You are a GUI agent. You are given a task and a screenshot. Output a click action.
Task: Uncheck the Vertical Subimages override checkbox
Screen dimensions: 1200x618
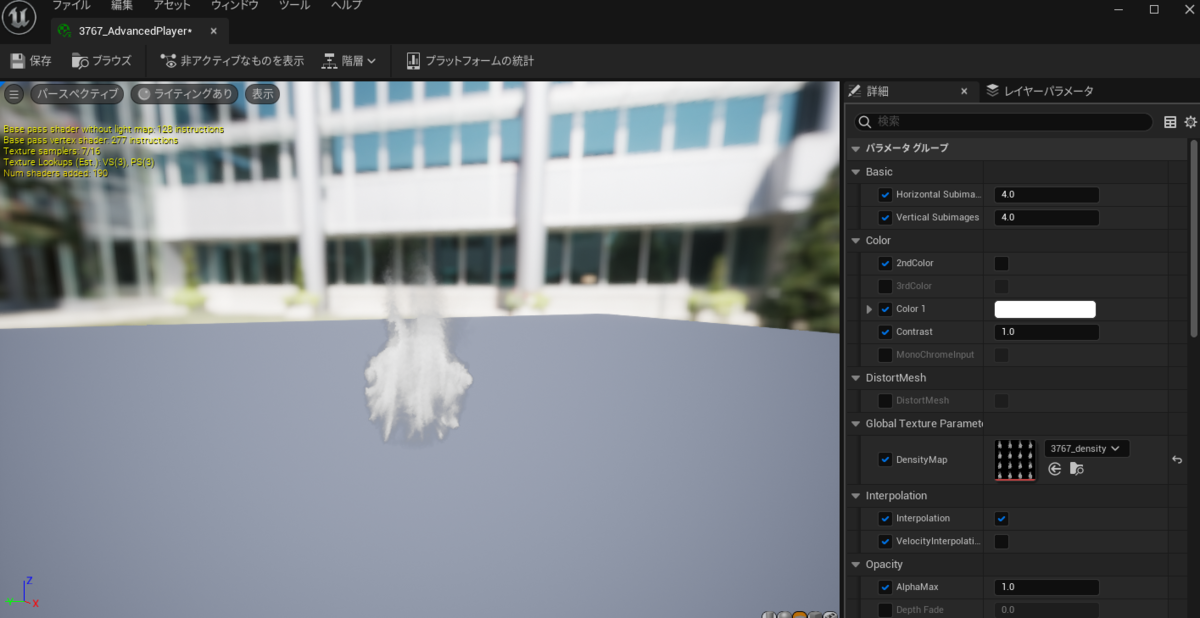click(885, 218)
